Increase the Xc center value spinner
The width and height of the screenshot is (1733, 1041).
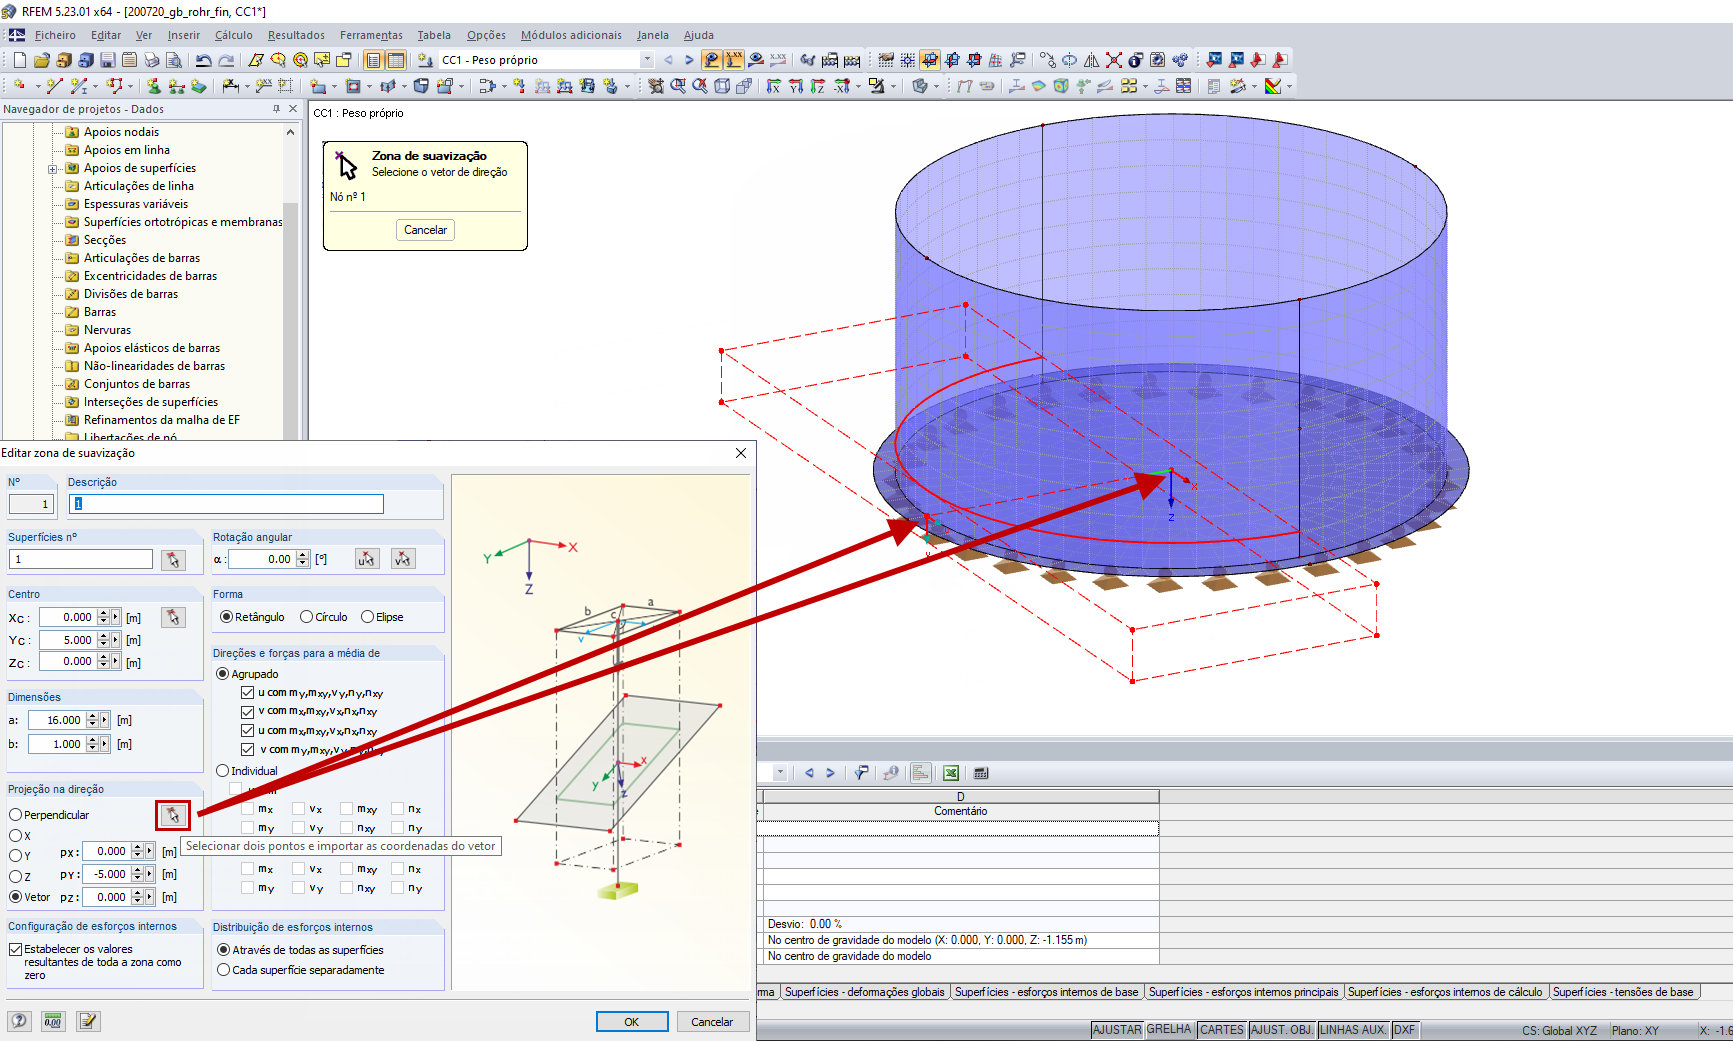[103, 613]
